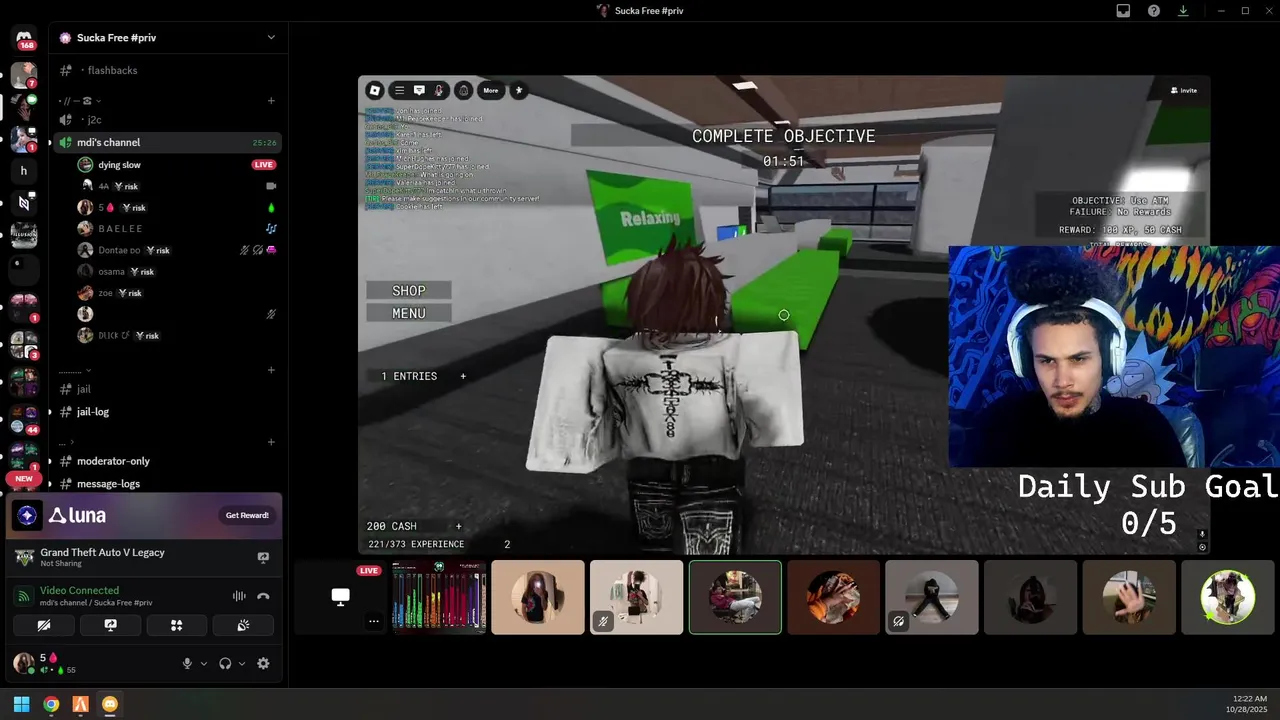The image size is (1280, 720).
Task: Click Get Reward! on luna banner
Action: (x=247, y=515)
